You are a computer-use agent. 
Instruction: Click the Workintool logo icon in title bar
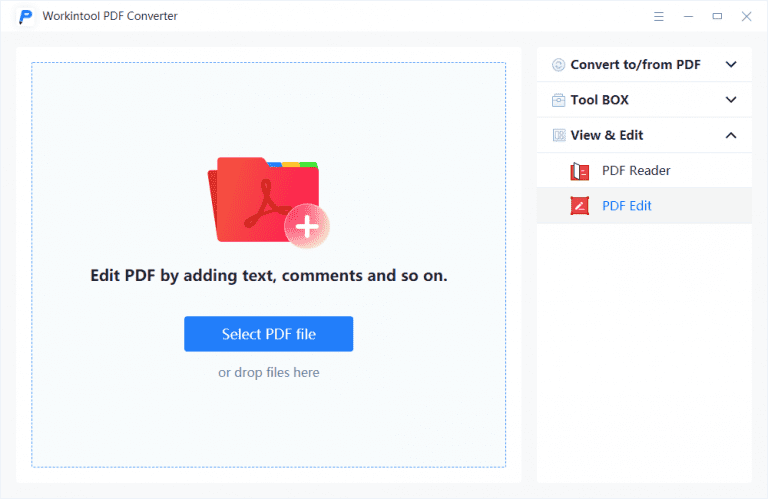[26, 17]
